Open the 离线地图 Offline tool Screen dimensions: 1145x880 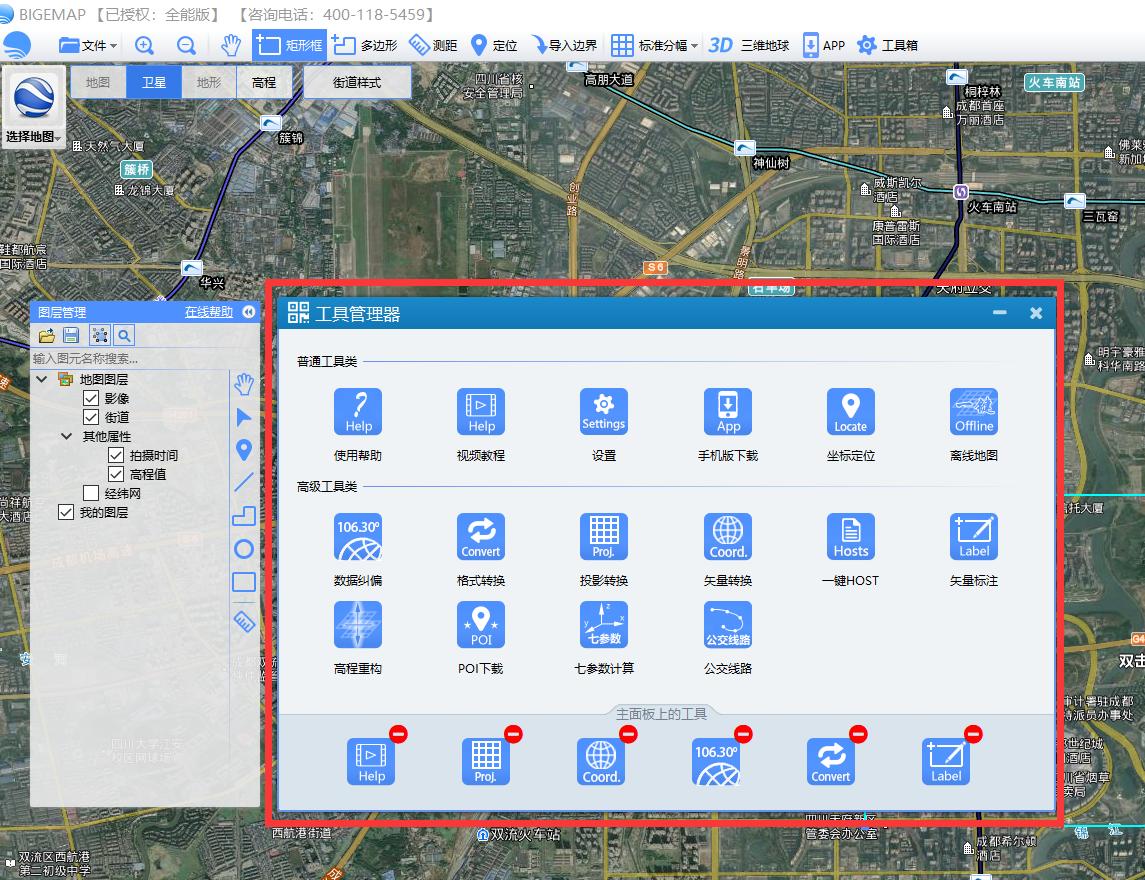pos(973,412)
